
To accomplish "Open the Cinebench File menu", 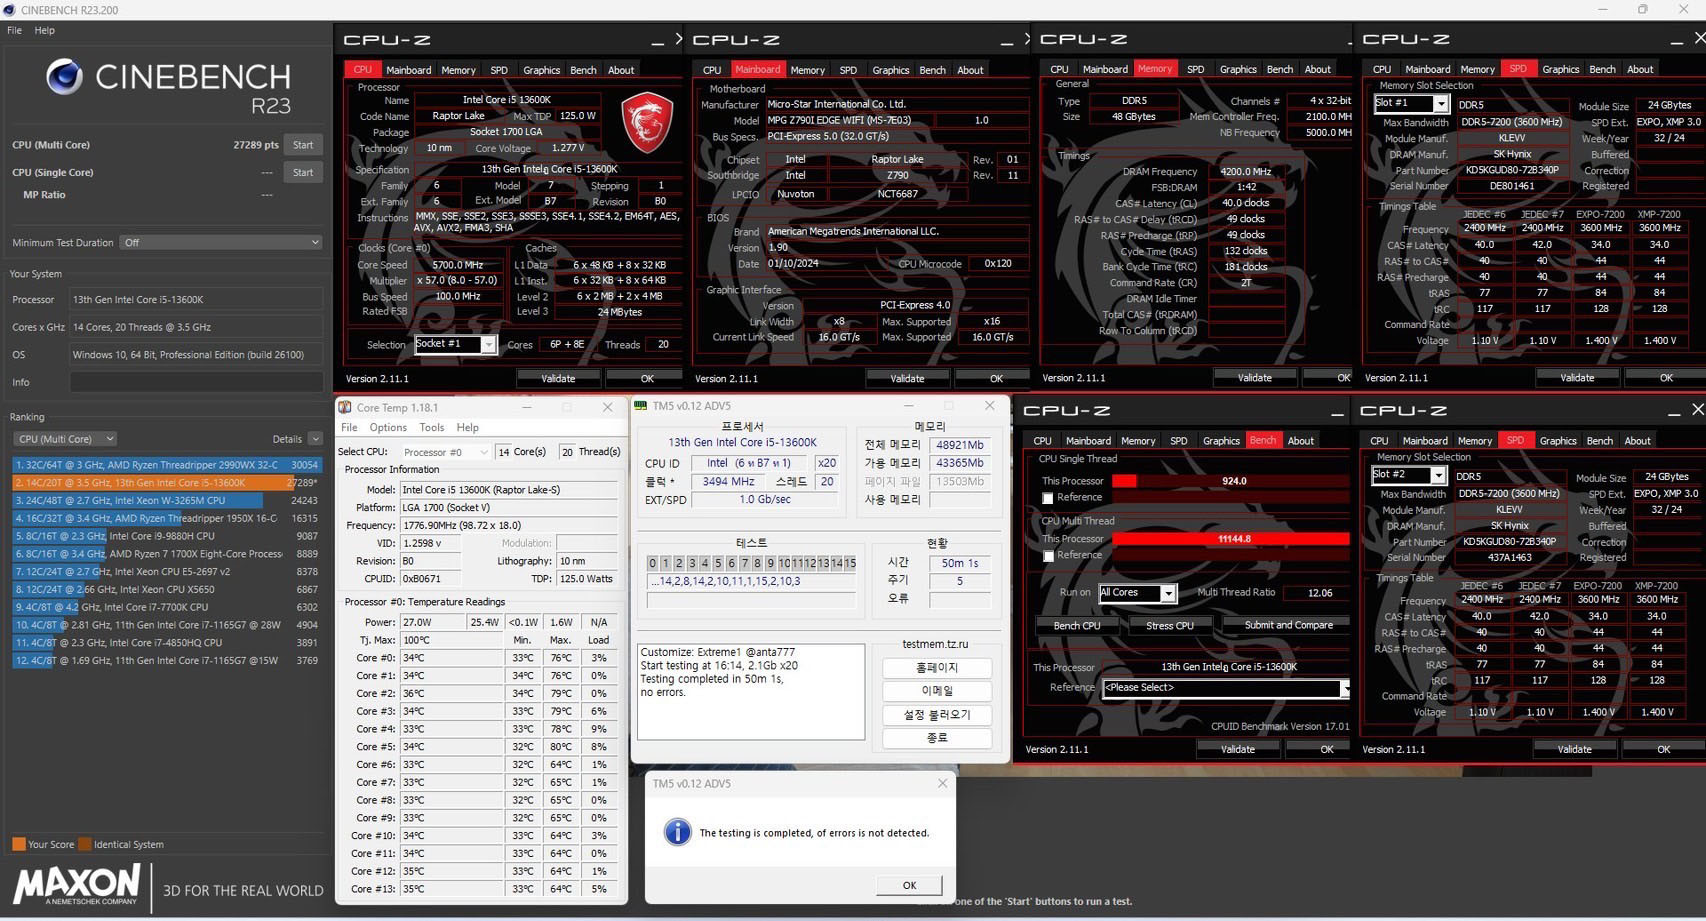I will tap(14, 30).
